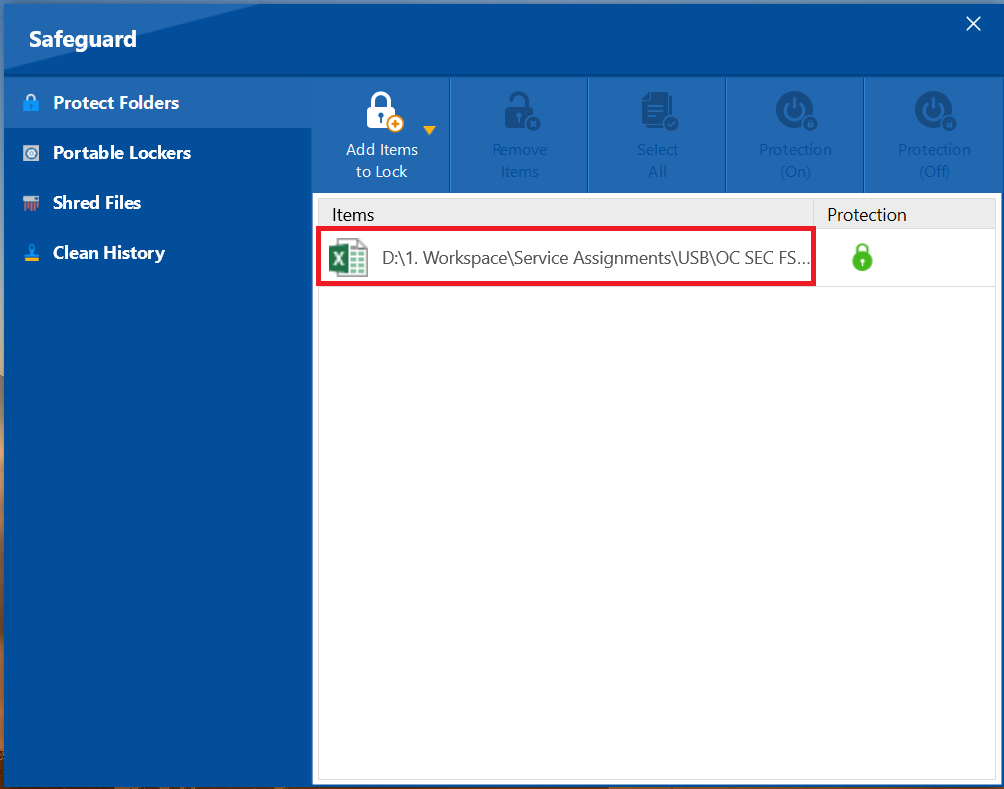1004x789 pixels.
Task: Click the safe icon beside Portable Lockers
Action: tap(31, 153)
